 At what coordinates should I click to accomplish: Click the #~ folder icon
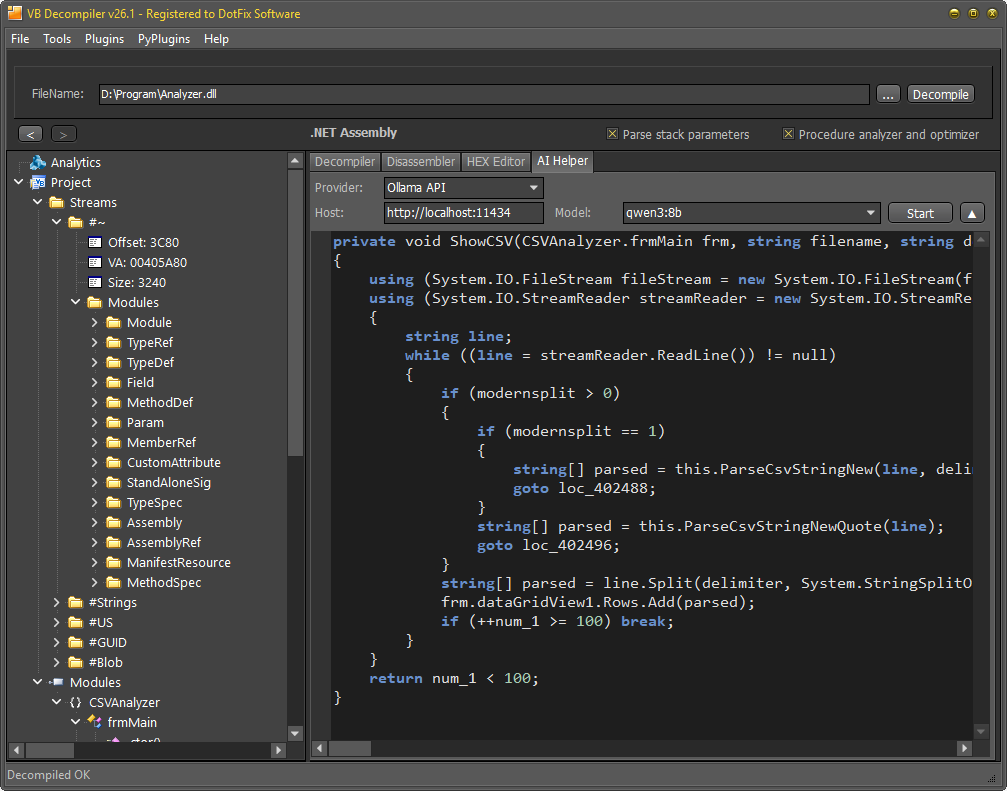pyautogui.click(x=76, y=222)
